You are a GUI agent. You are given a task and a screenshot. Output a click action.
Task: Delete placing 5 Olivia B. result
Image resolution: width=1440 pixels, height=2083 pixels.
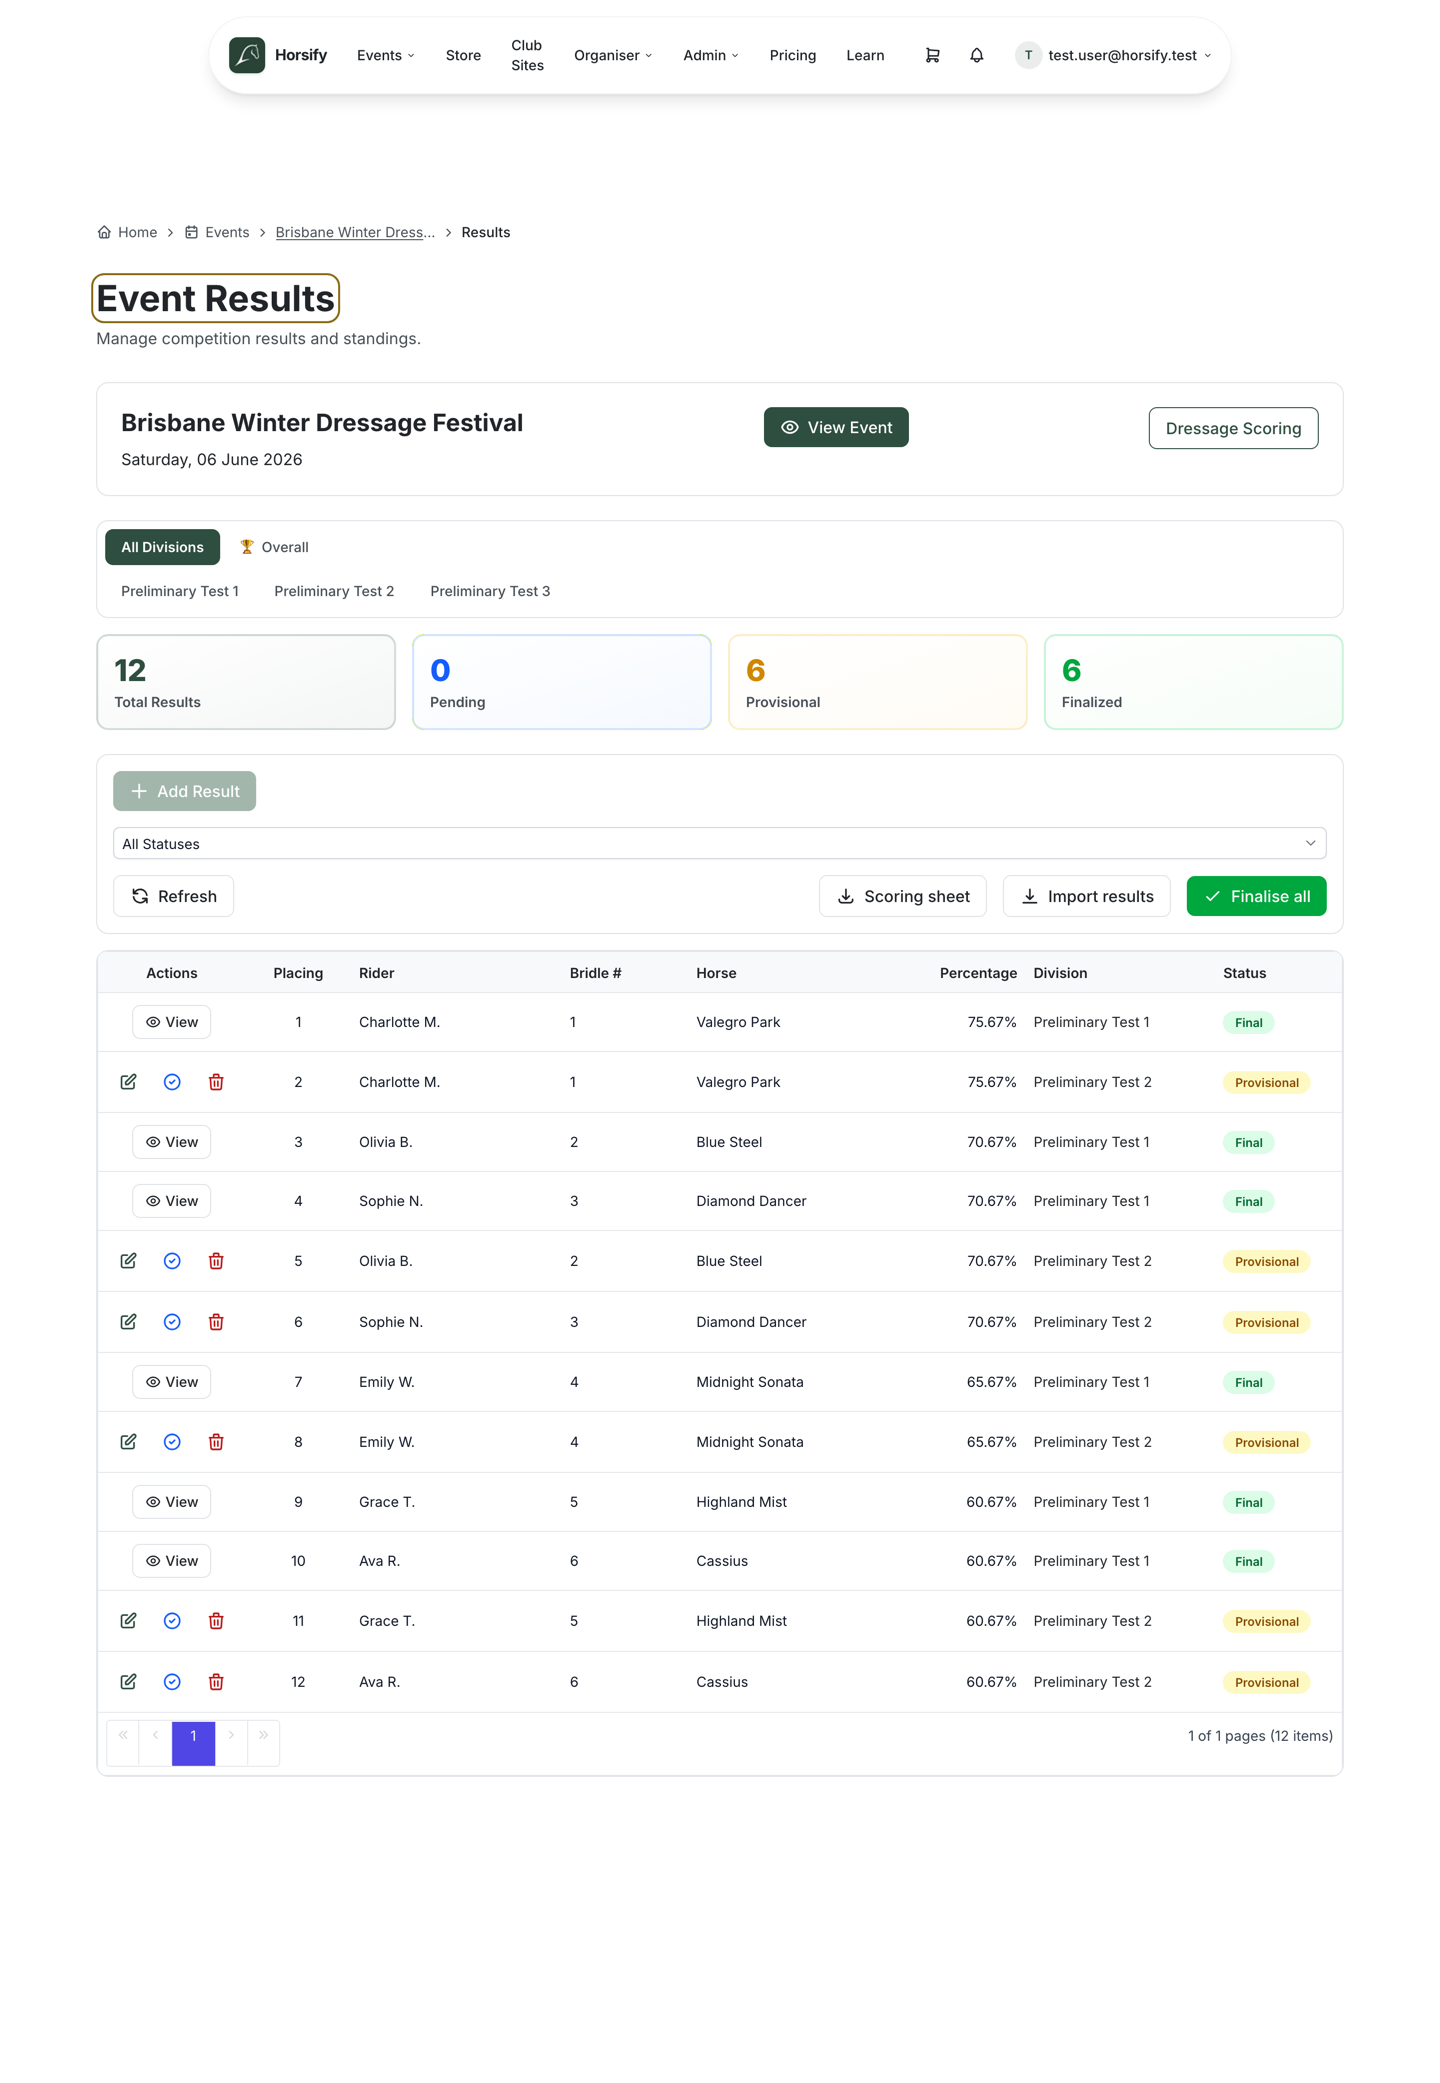[216, 1261]
